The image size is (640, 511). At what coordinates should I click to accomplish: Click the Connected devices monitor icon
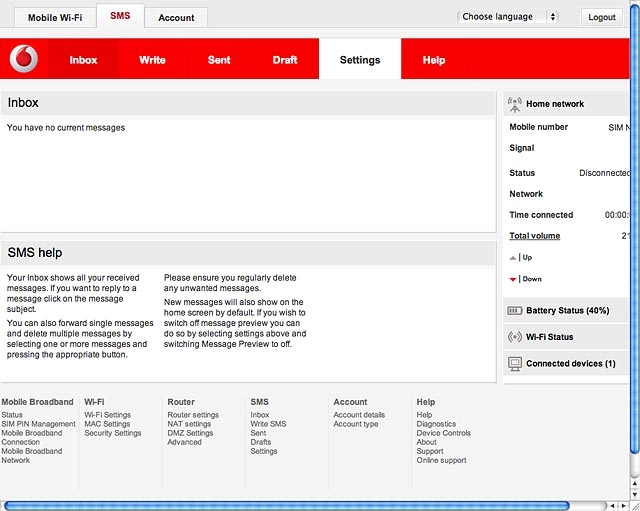click(x=515, y=364)
